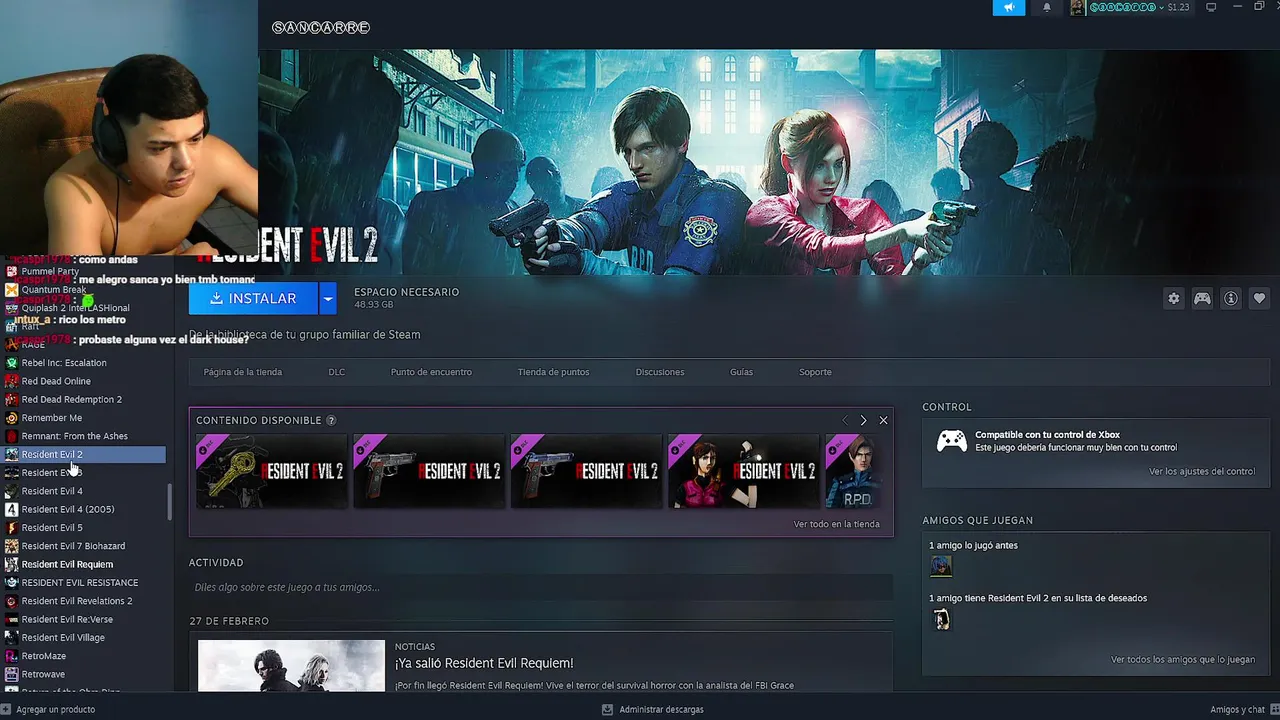Add Resident Evil 2 to favorites heart
Screen dimensions: 1280x720
point(1259,298)
